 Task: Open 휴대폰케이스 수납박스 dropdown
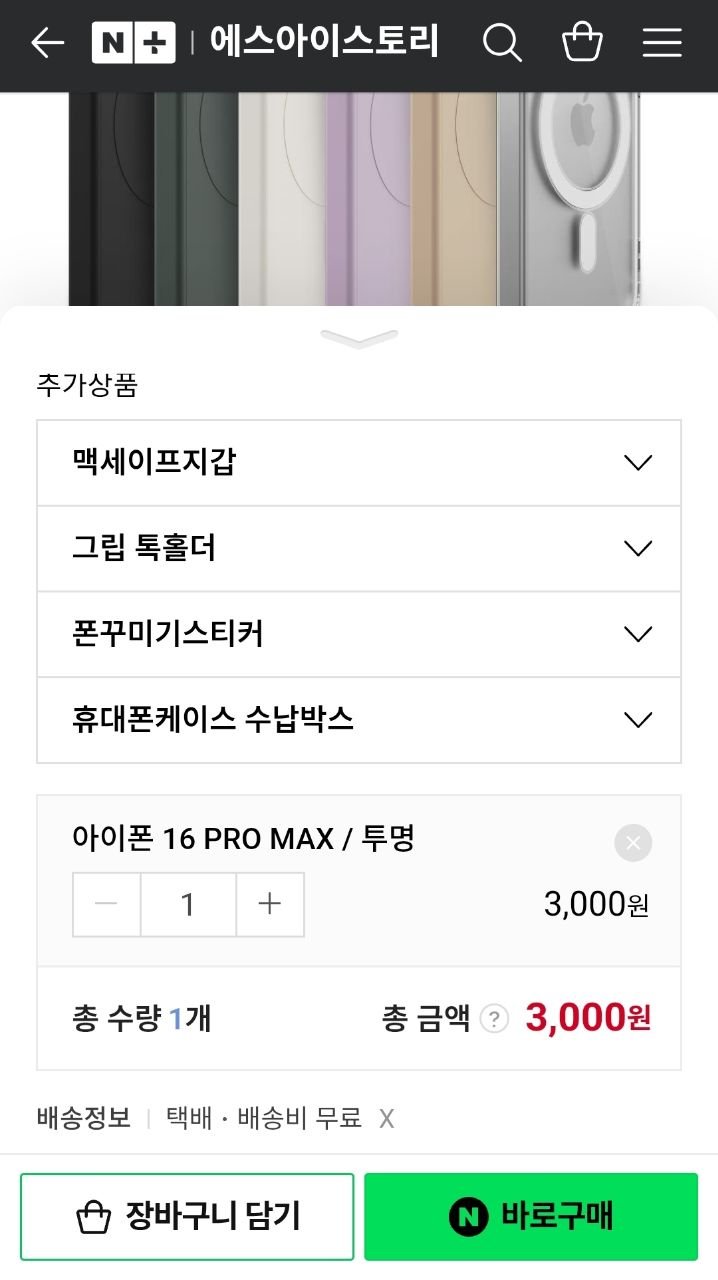click(359, 720)
